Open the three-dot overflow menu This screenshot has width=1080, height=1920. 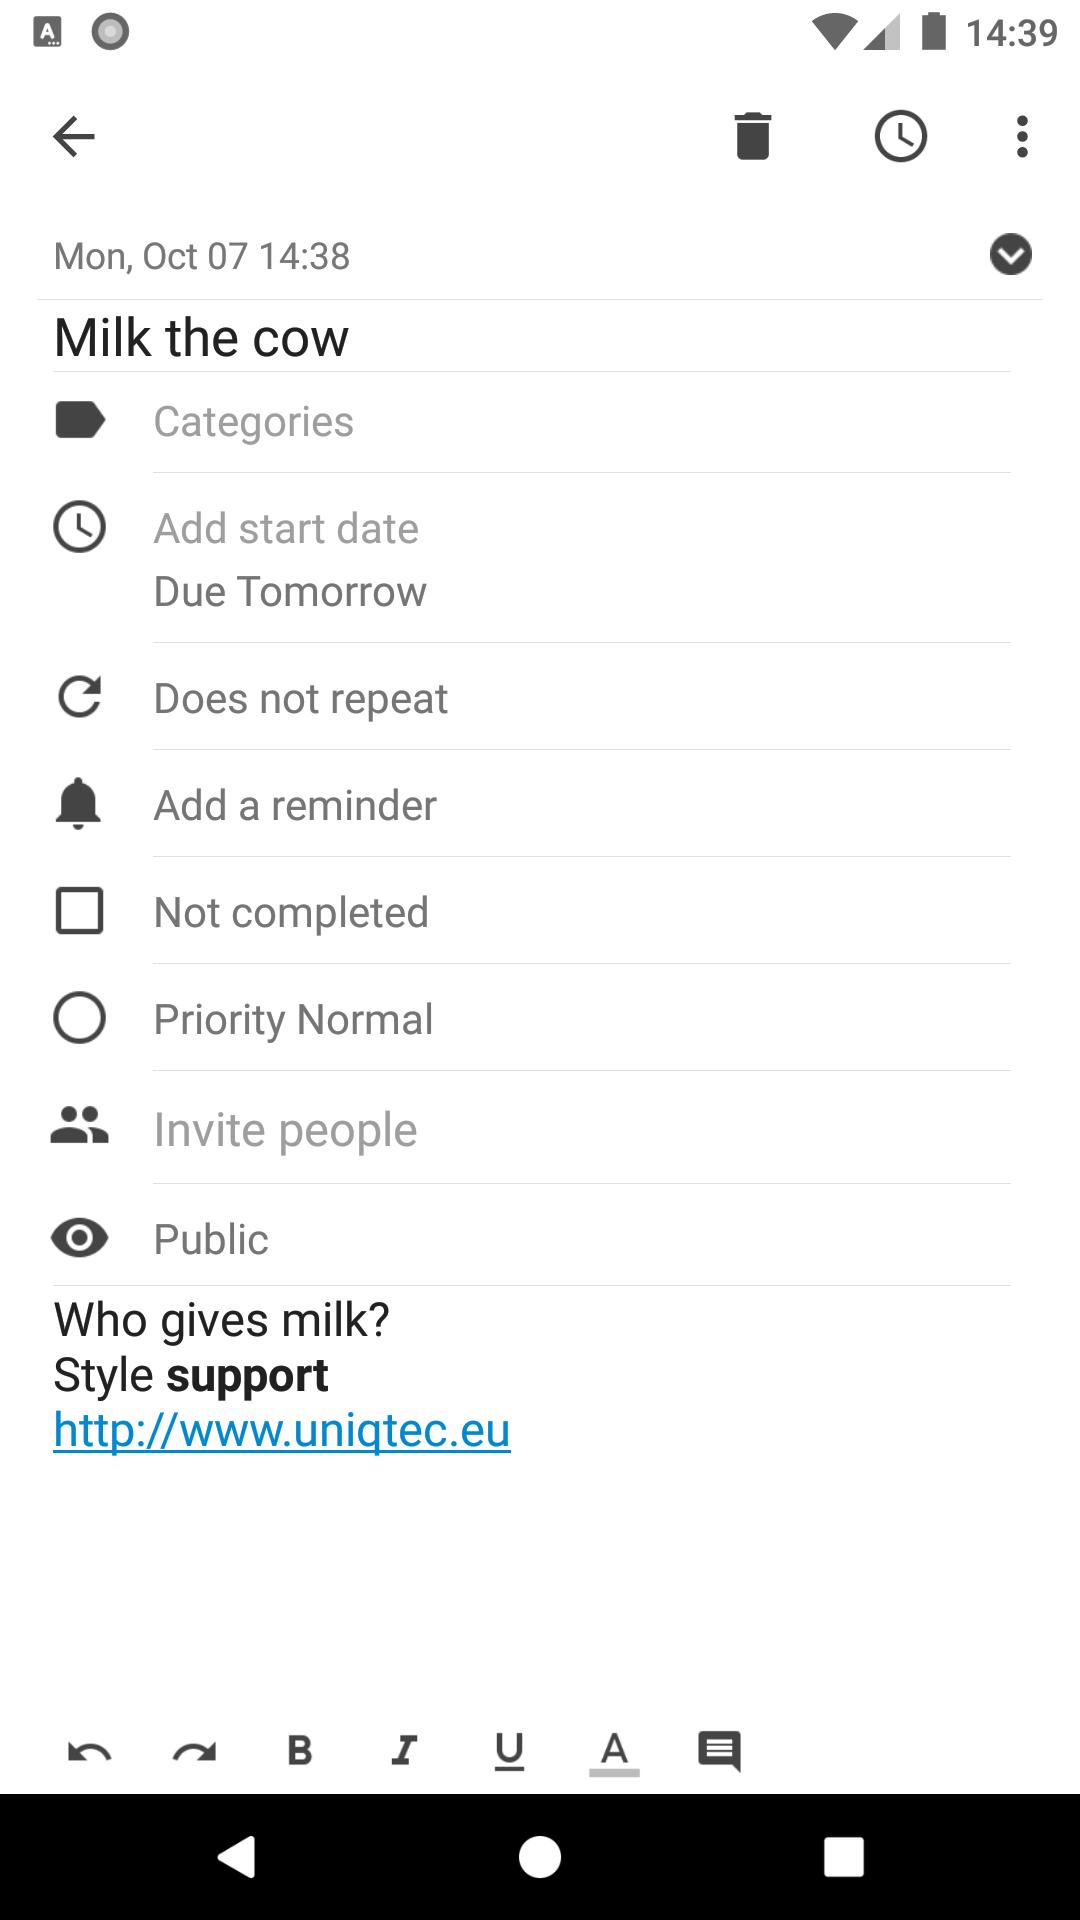1021,136
